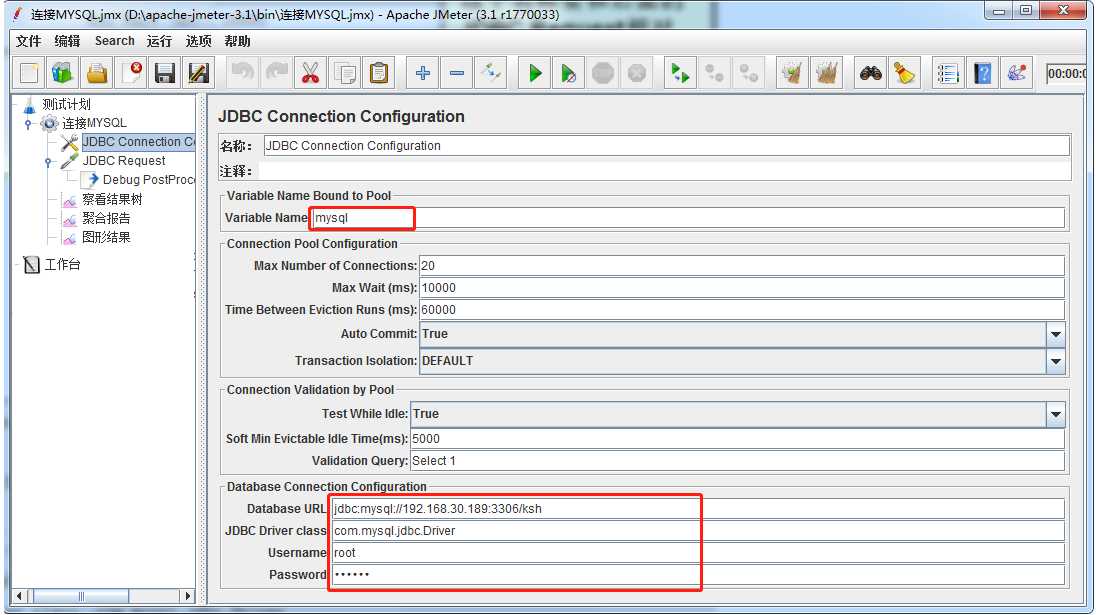The width and height of the screenshot is (1096, 615).
Task: Open the 选项 menu
Action: click(199, 41)
